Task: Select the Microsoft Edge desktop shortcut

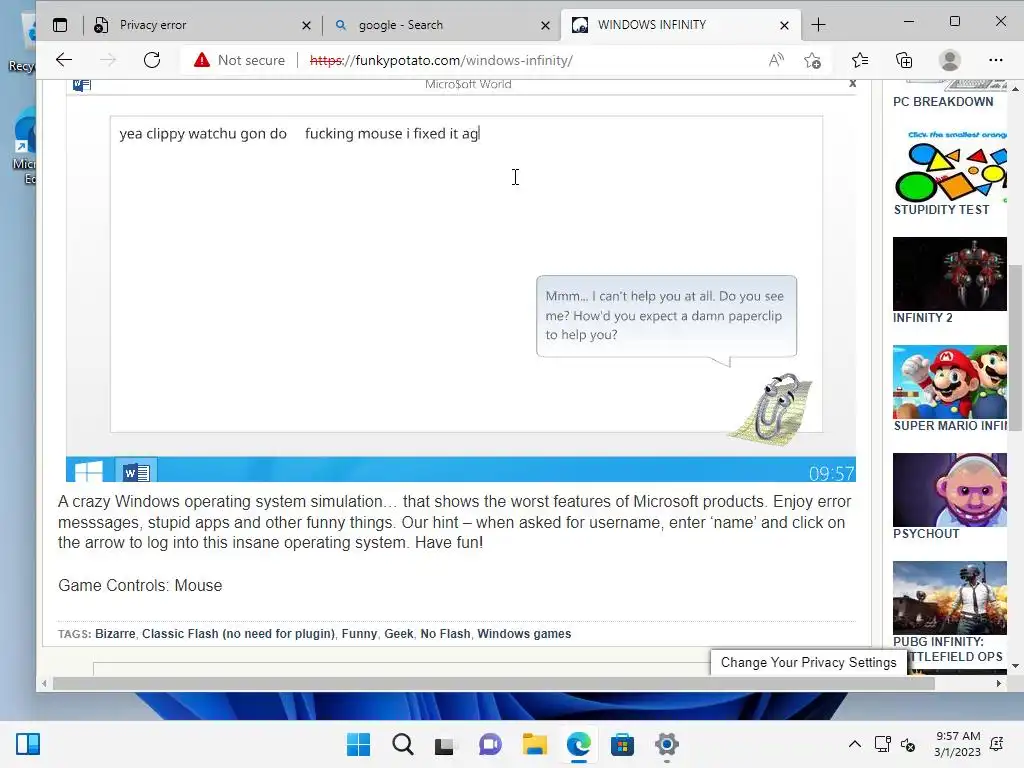Action: (25, 147)
